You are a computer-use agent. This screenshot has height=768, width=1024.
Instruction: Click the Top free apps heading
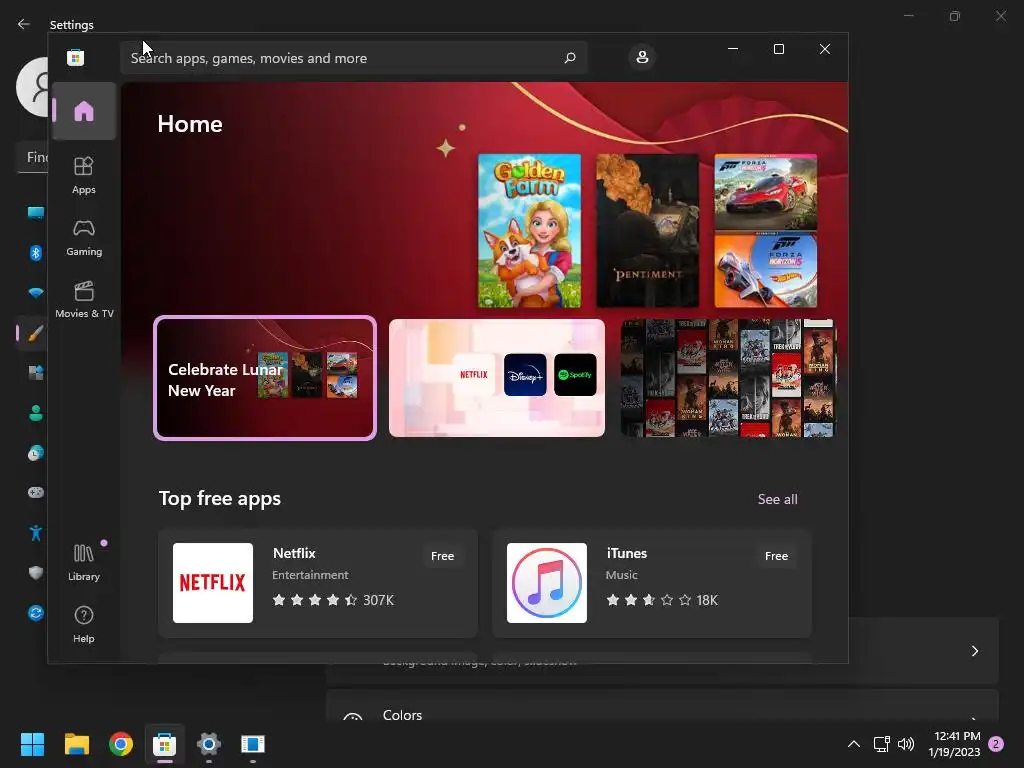219,498
